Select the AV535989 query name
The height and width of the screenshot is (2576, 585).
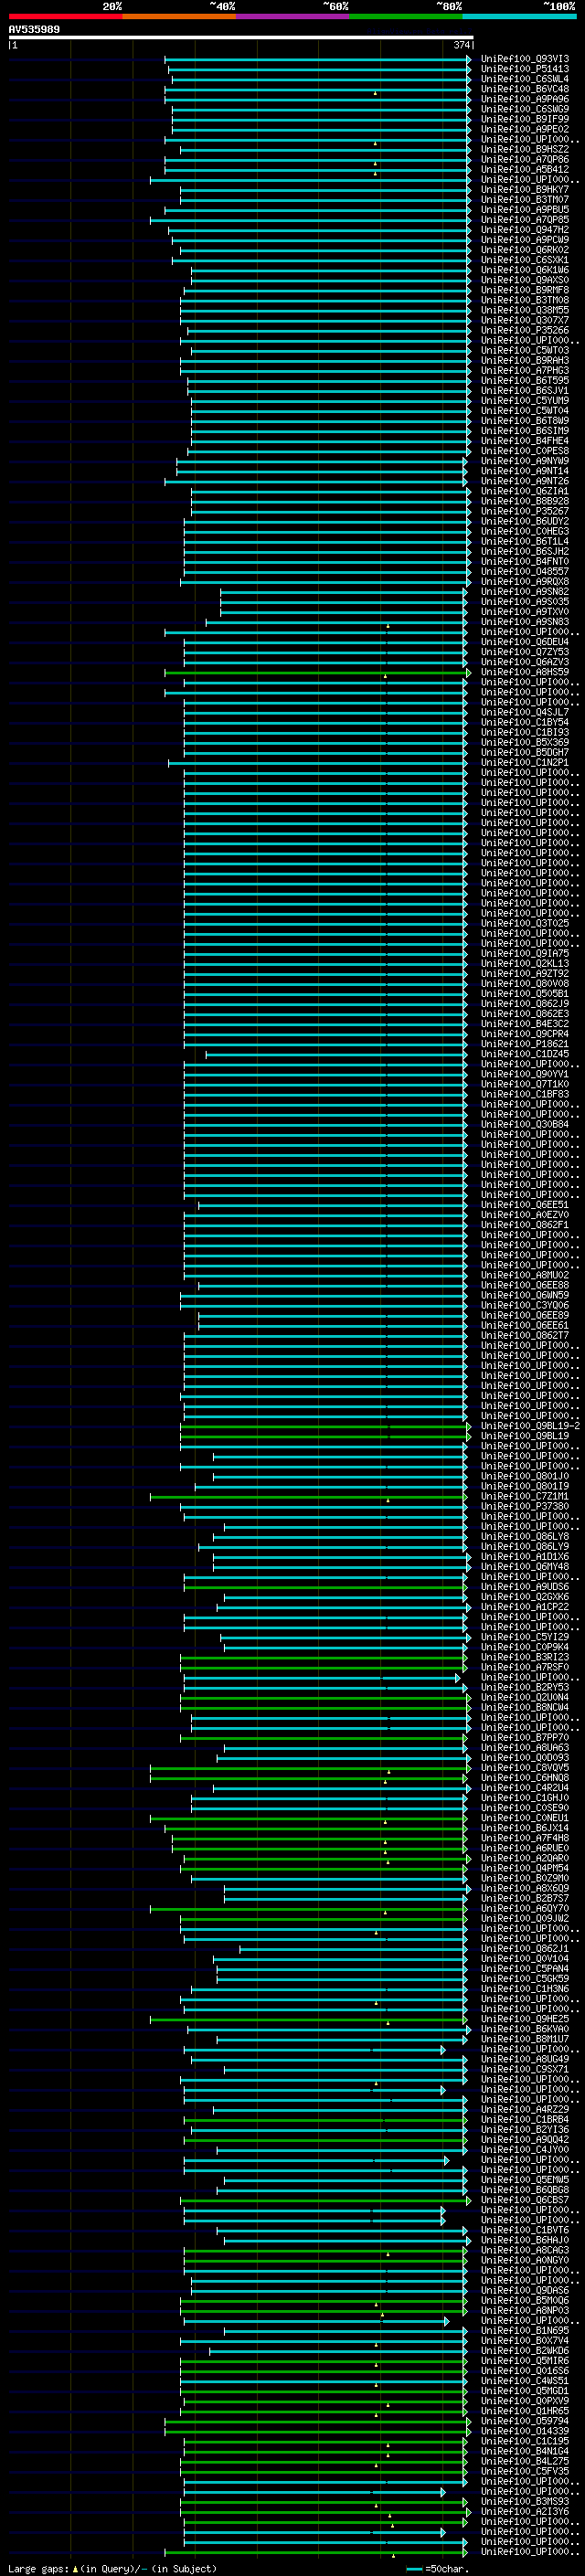coord(34,29)
